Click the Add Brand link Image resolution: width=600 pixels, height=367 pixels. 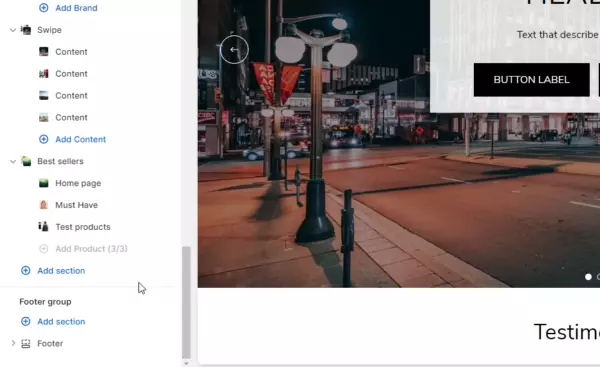point(76,8)
